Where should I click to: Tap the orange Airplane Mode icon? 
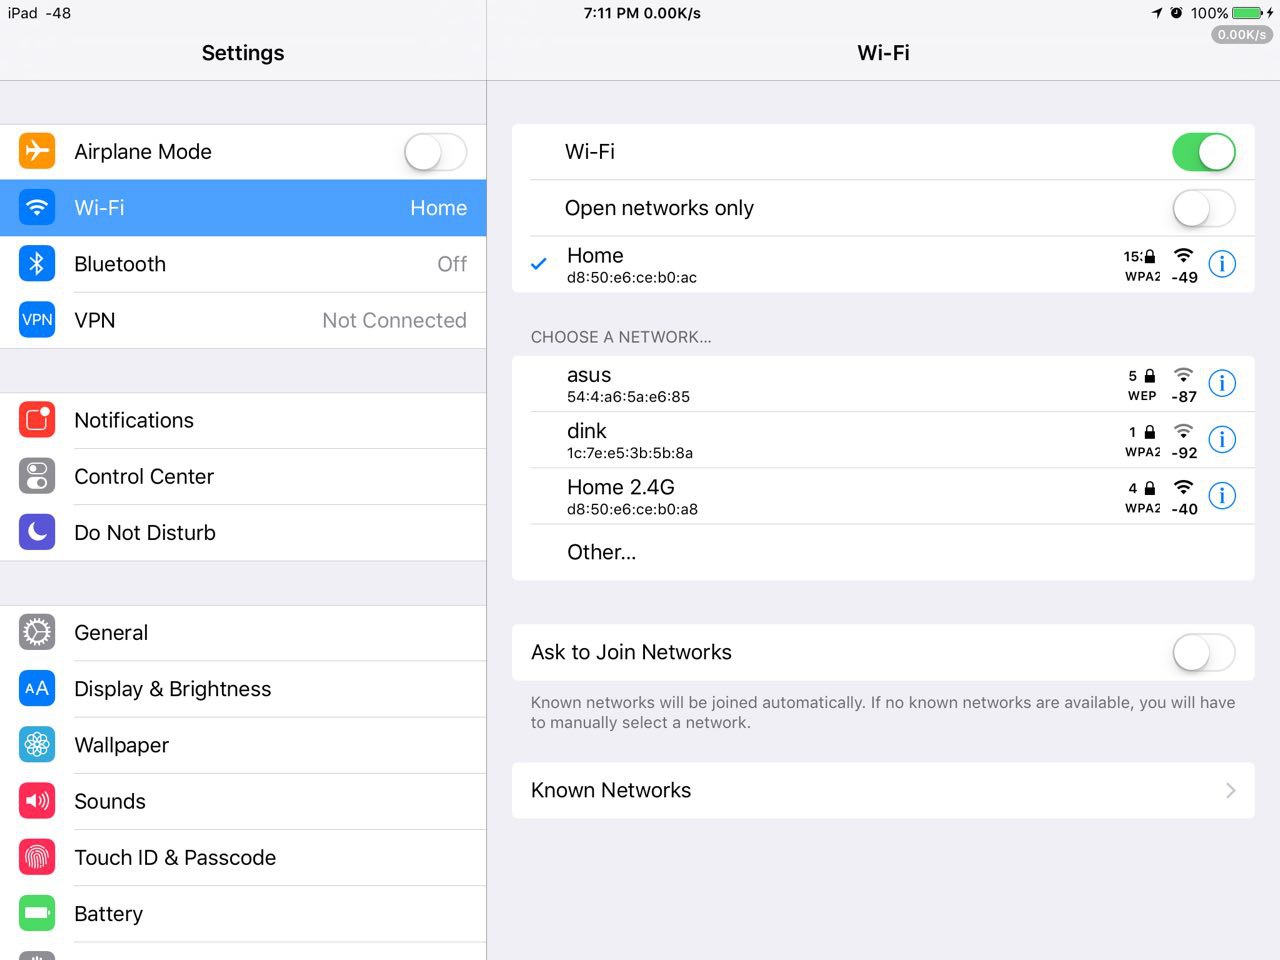pos(37,151)
